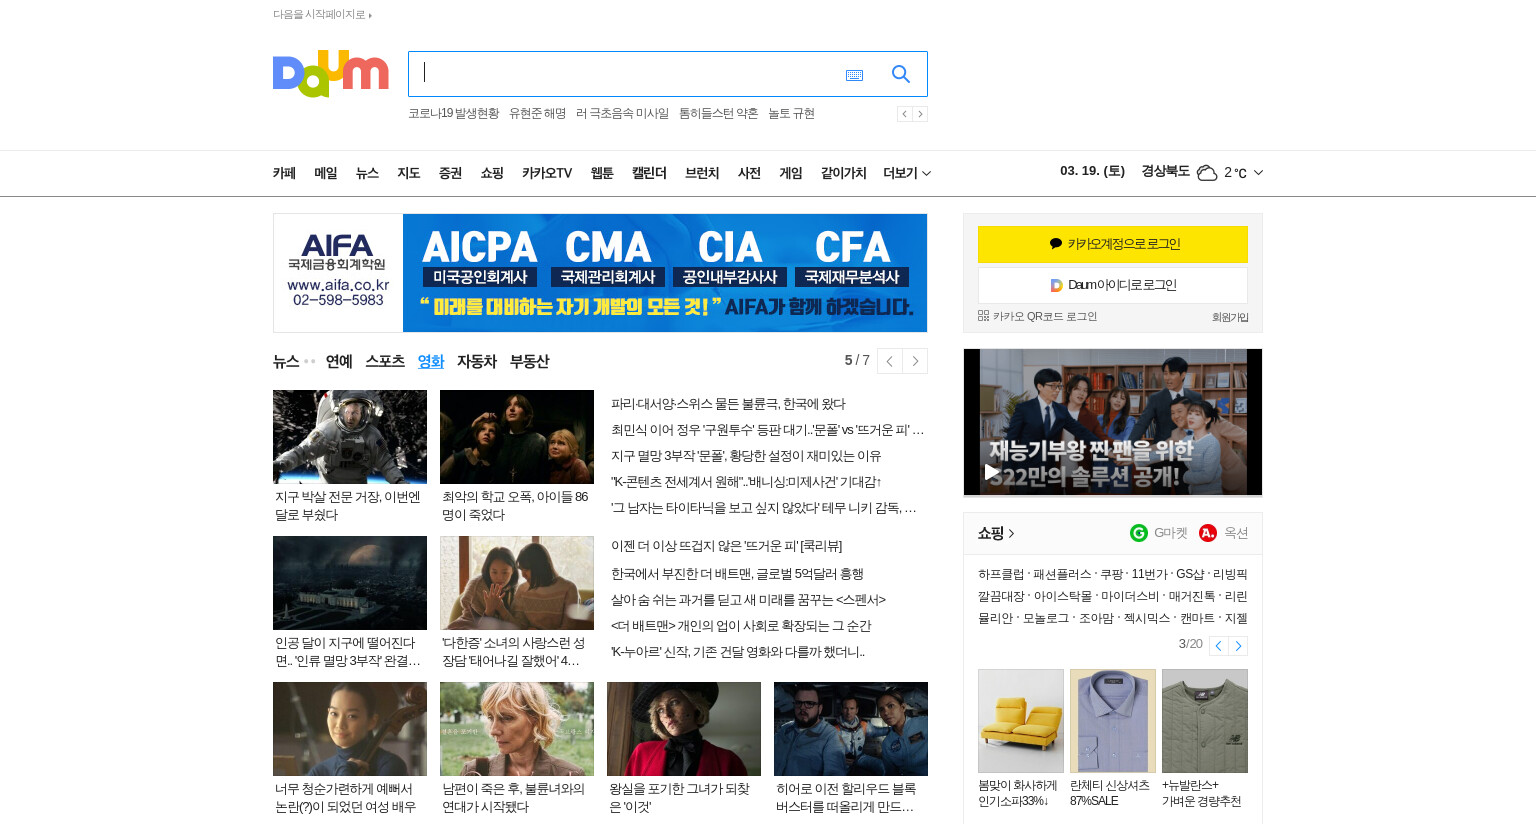1536x824 pixels.
Task: Log in with Daum아이디 button
Action: 1113,285
